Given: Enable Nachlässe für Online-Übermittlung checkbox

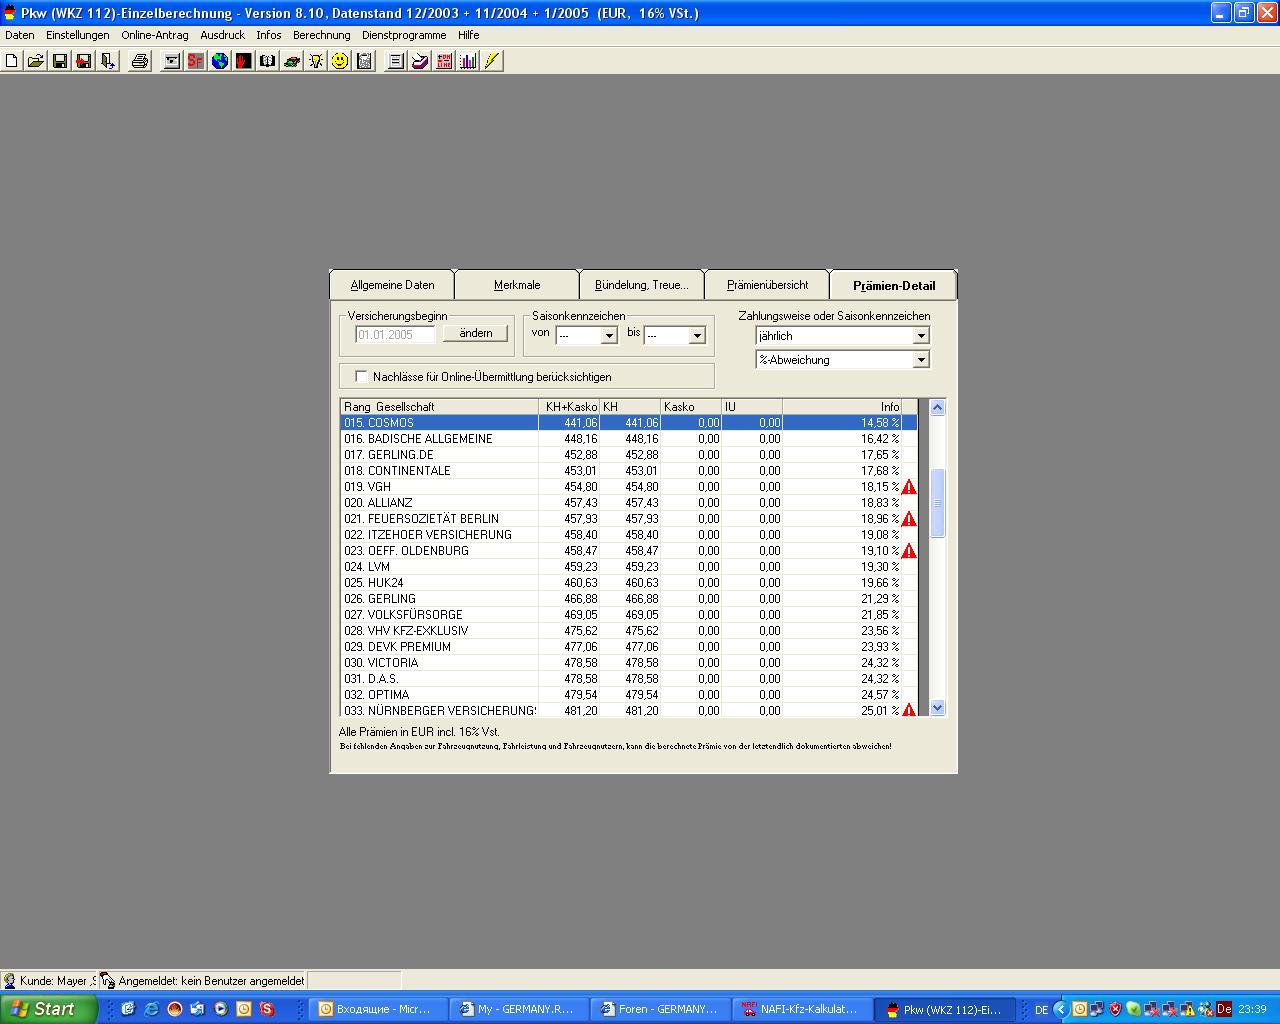Looking at the screenshot, I should point(361,377).
